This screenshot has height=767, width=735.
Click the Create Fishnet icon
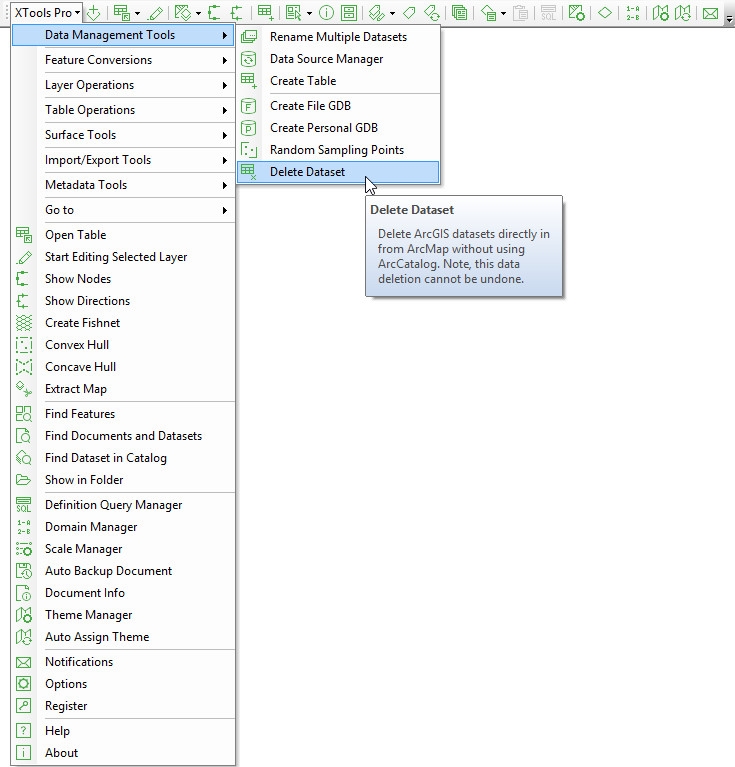click(x=24, y=323)
